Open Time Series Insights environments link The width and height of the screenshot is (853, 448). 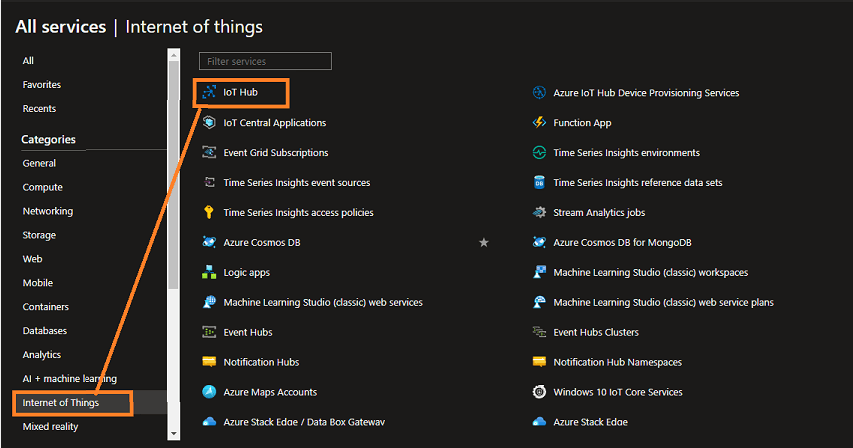point(627,153)
